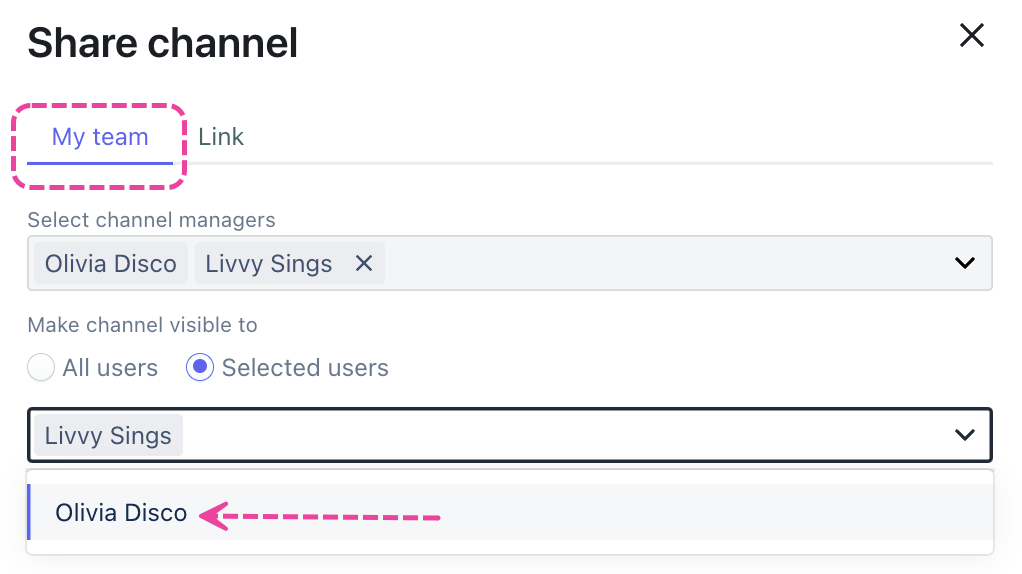The width and height of the screenshot is (1022, 574).
Task: Click the Share channel heading
Action: click(162, 43)
